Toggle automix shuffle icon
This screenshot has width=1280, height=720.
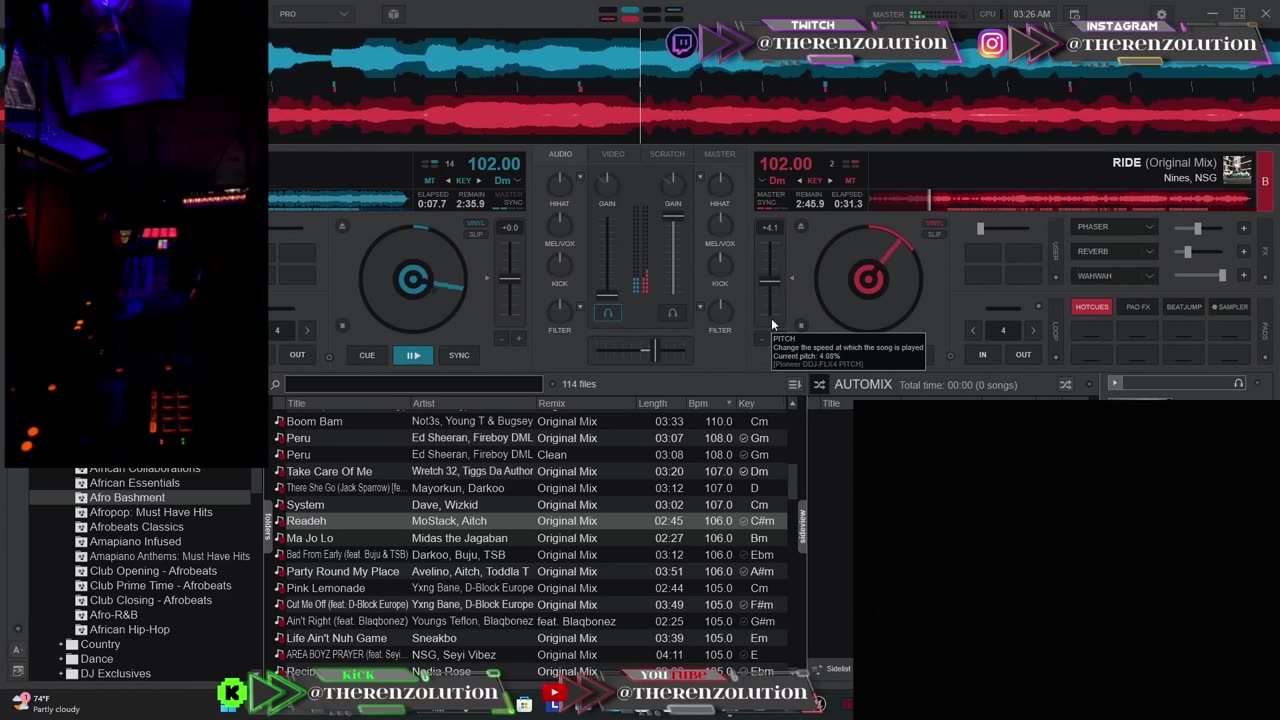coord(819,384)
